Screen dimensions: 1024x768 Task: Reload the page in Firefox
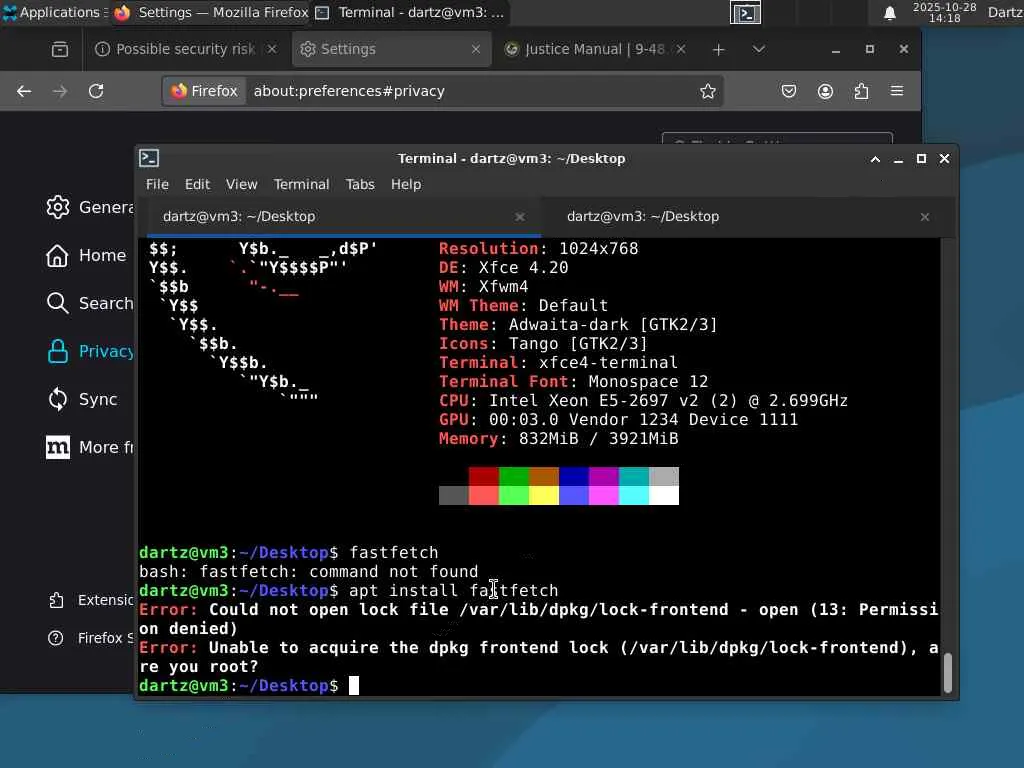(x=96, y=91)
